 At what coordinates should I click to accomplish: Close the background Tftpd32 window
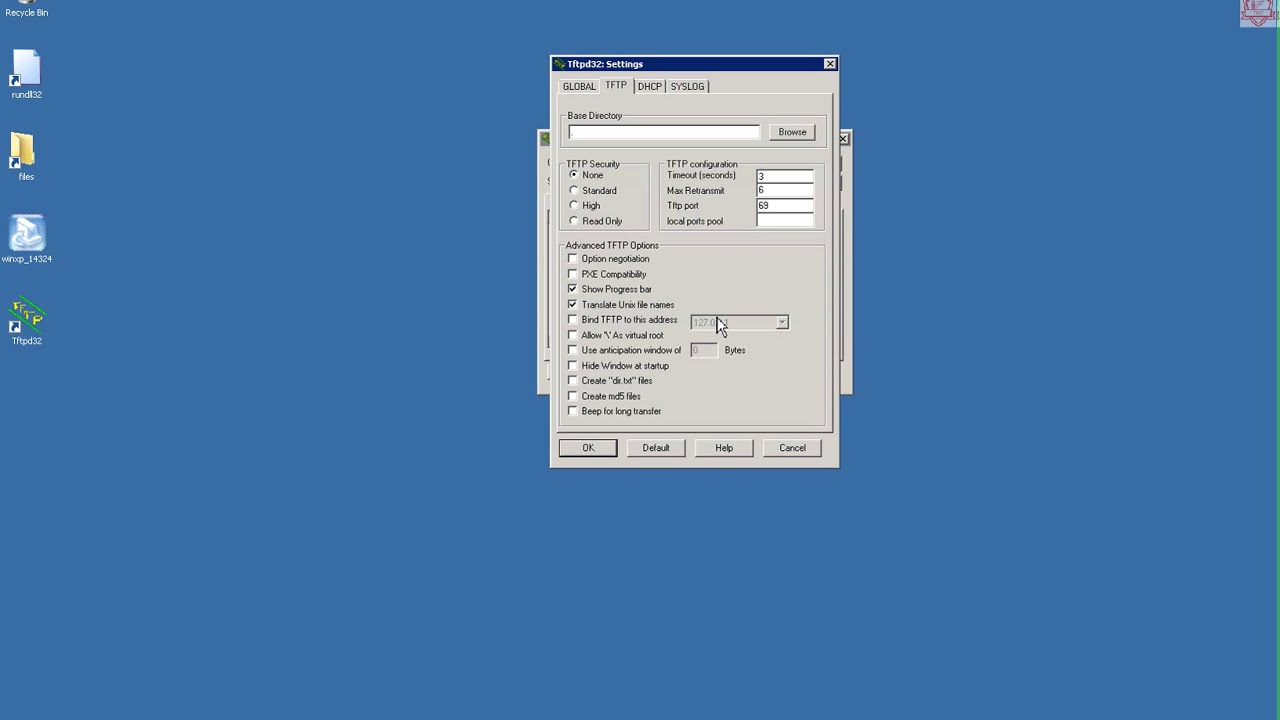point(844,138)
